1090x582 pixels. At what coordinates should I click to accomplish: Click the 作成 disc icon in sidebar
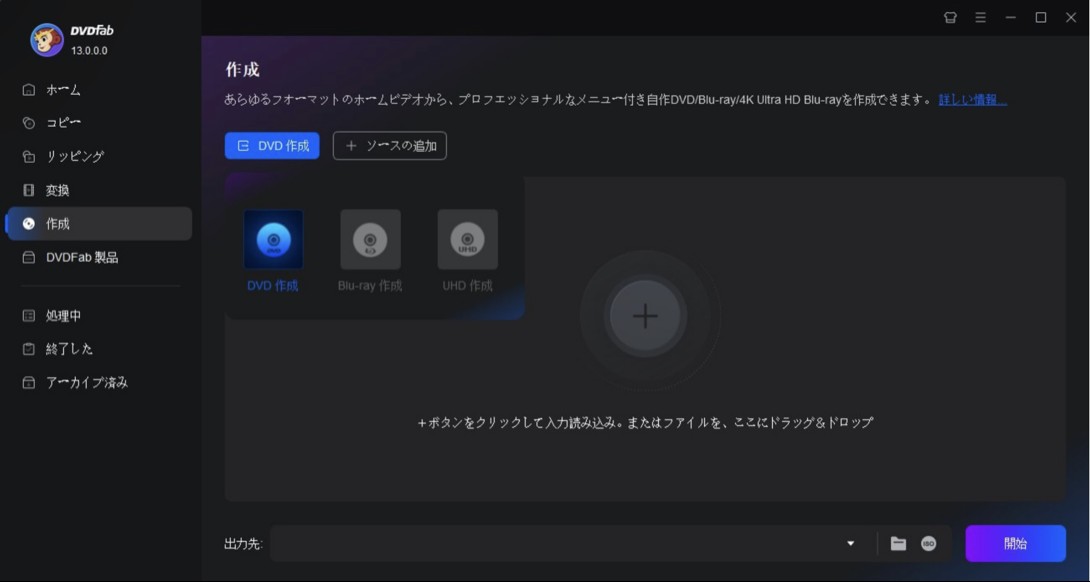tap(29, 224)
